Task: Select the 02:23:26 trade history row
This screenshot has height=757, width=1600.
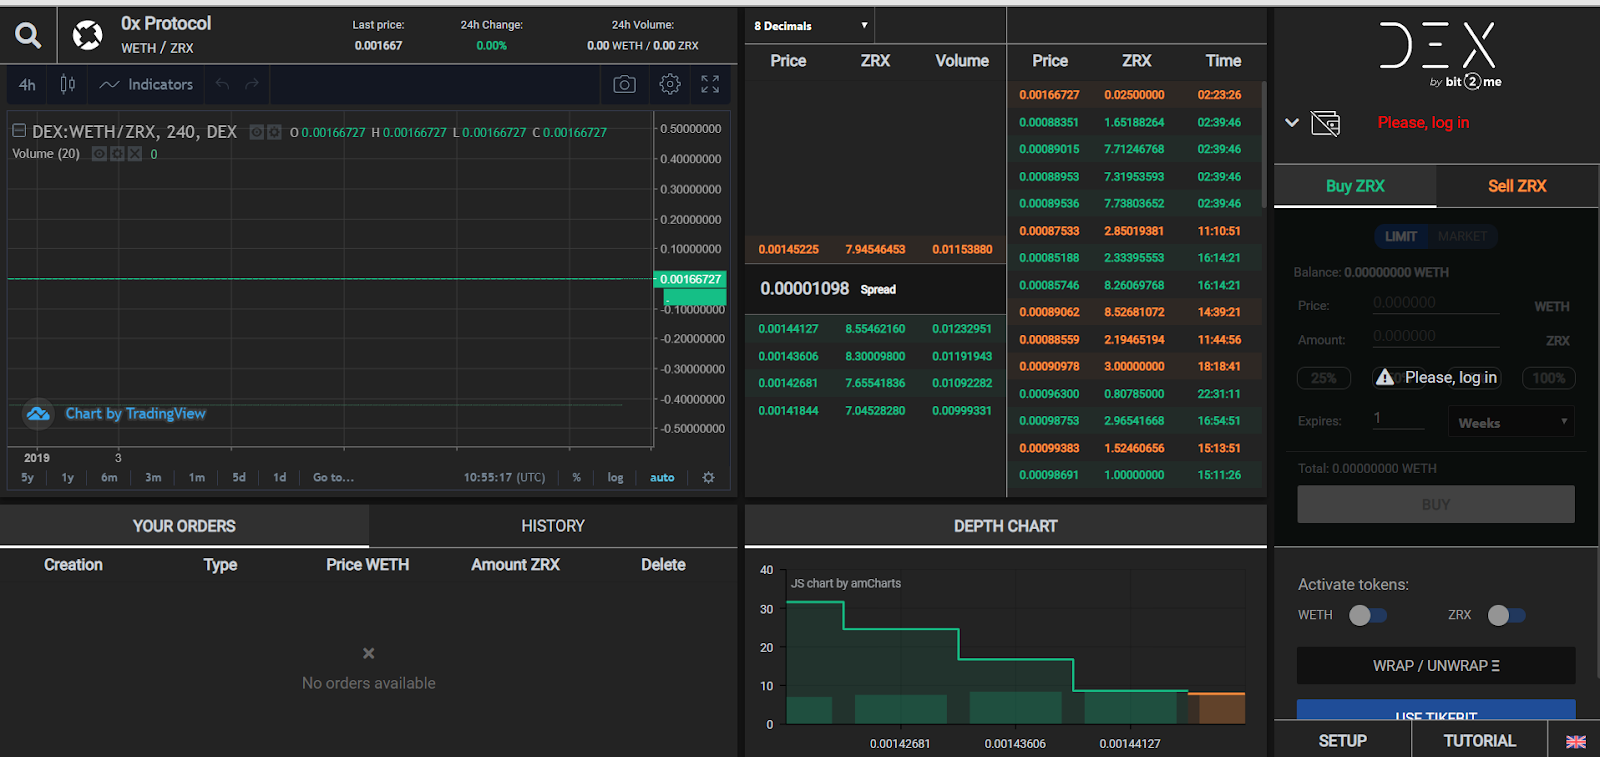Action: pyautogui.click(x=1134, y=95)
